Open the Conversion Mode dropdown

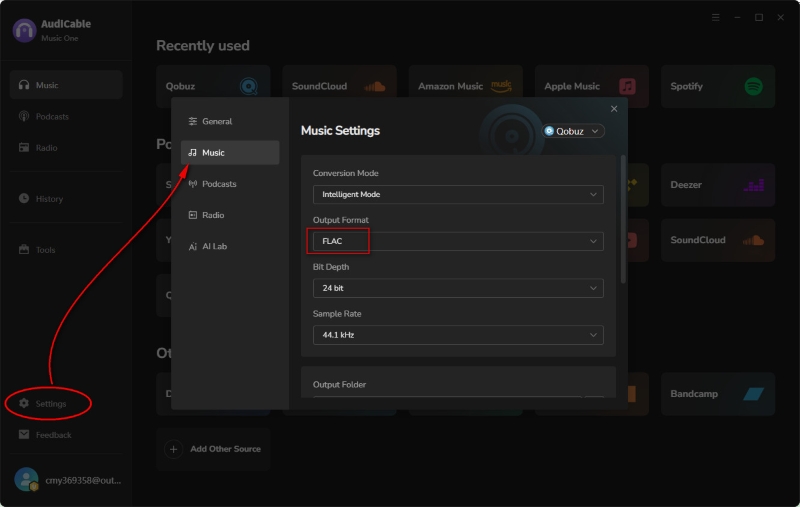coord(458,194)
